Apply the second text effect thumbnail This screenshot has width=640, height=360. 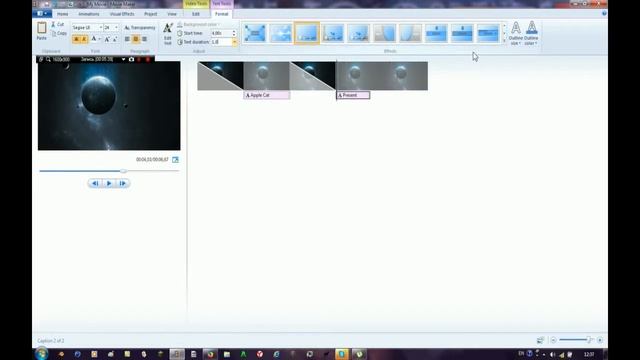281,33
